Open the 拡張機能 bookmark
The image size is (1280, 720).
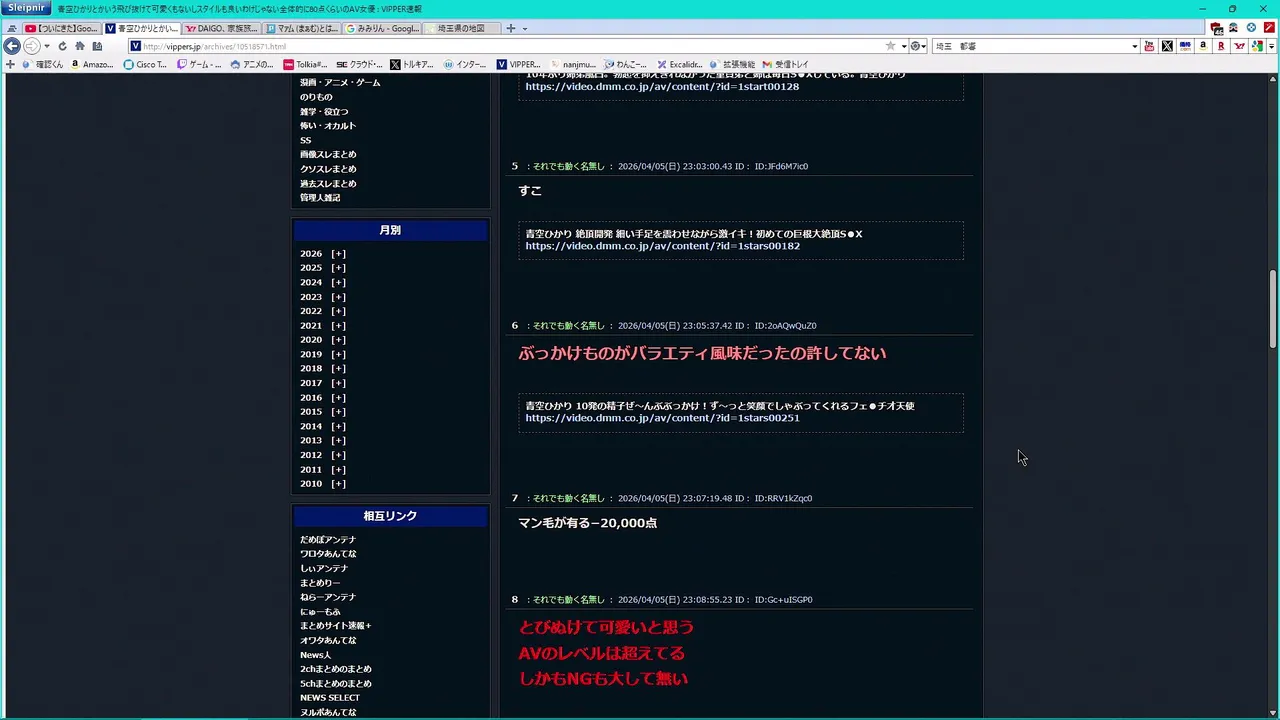click(x=732, y=65)
